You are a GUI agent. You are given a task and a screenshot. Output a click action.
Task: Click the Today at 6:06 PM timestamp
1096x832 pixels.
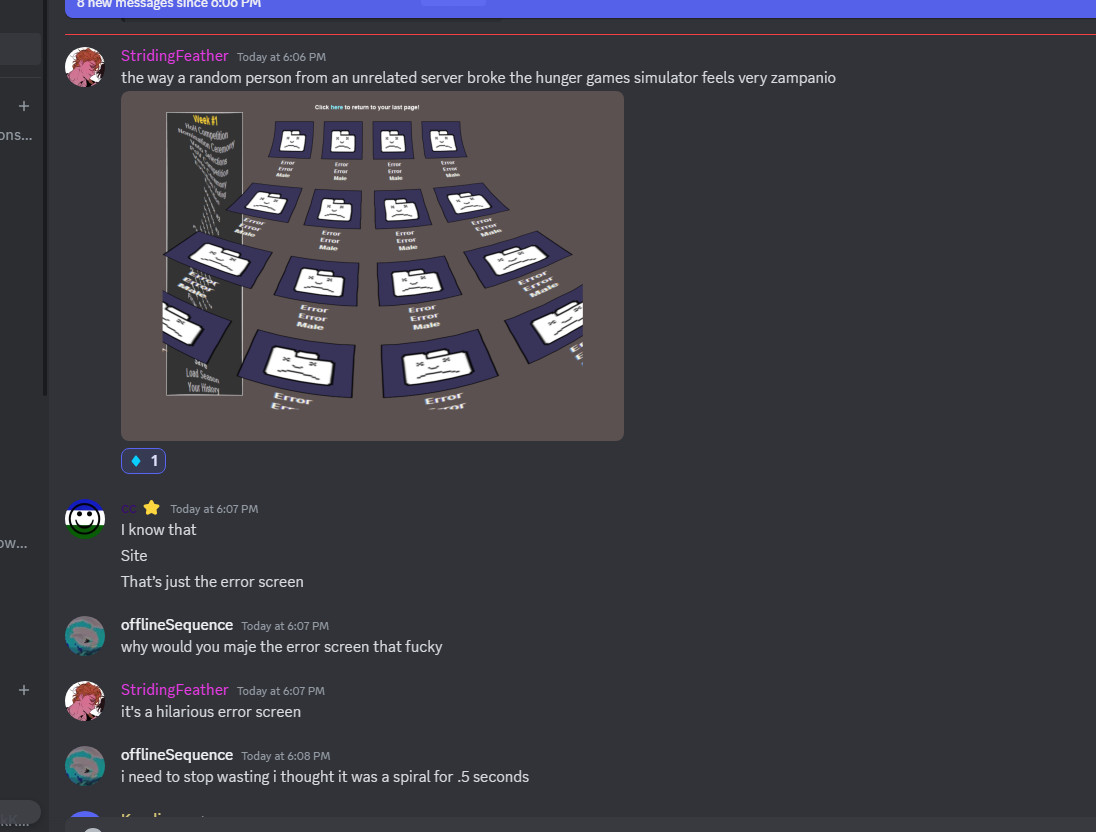pyautogui.click(x=281, y=57)
